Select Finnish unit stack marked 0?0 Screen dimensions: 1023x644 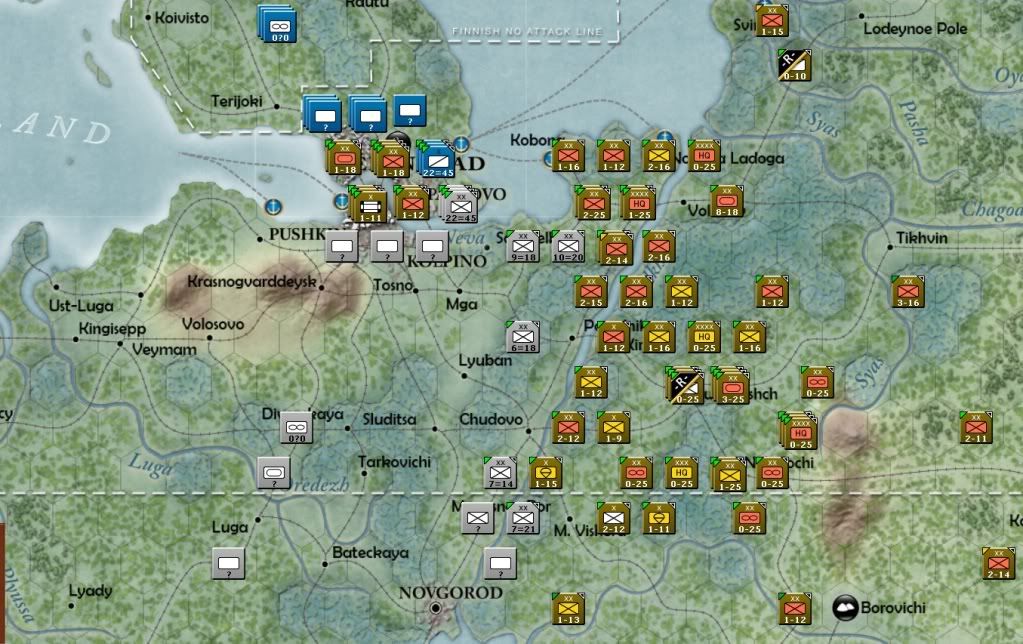tap(275, 23)
